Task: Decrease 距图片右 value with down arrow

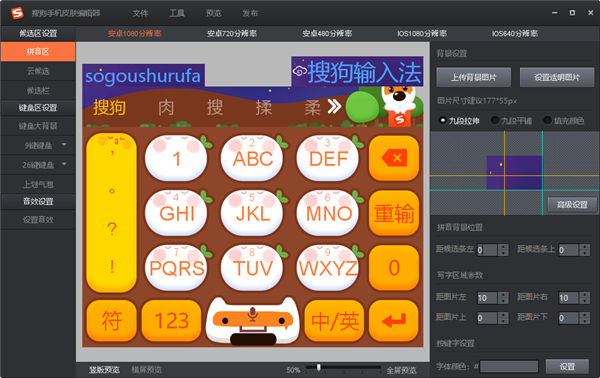Action: 585,301
